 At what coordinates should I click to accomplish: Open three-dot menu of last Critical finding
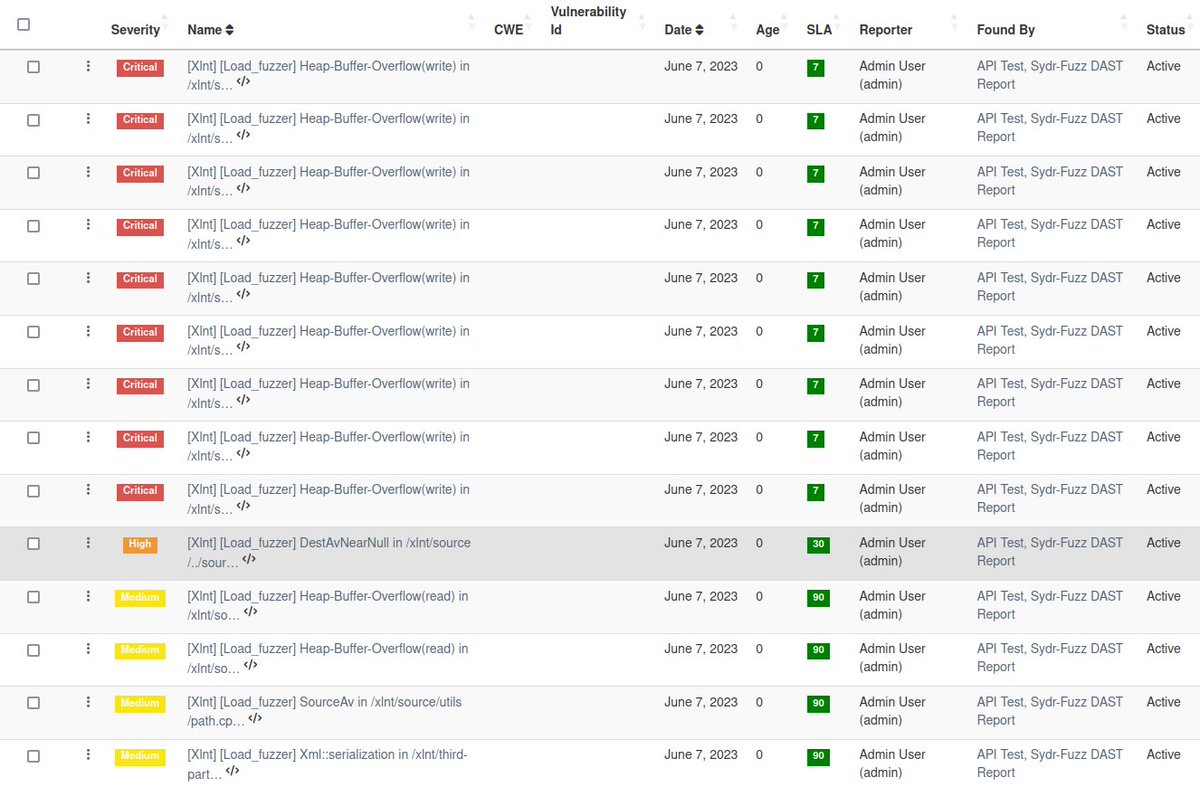[88, 490]
